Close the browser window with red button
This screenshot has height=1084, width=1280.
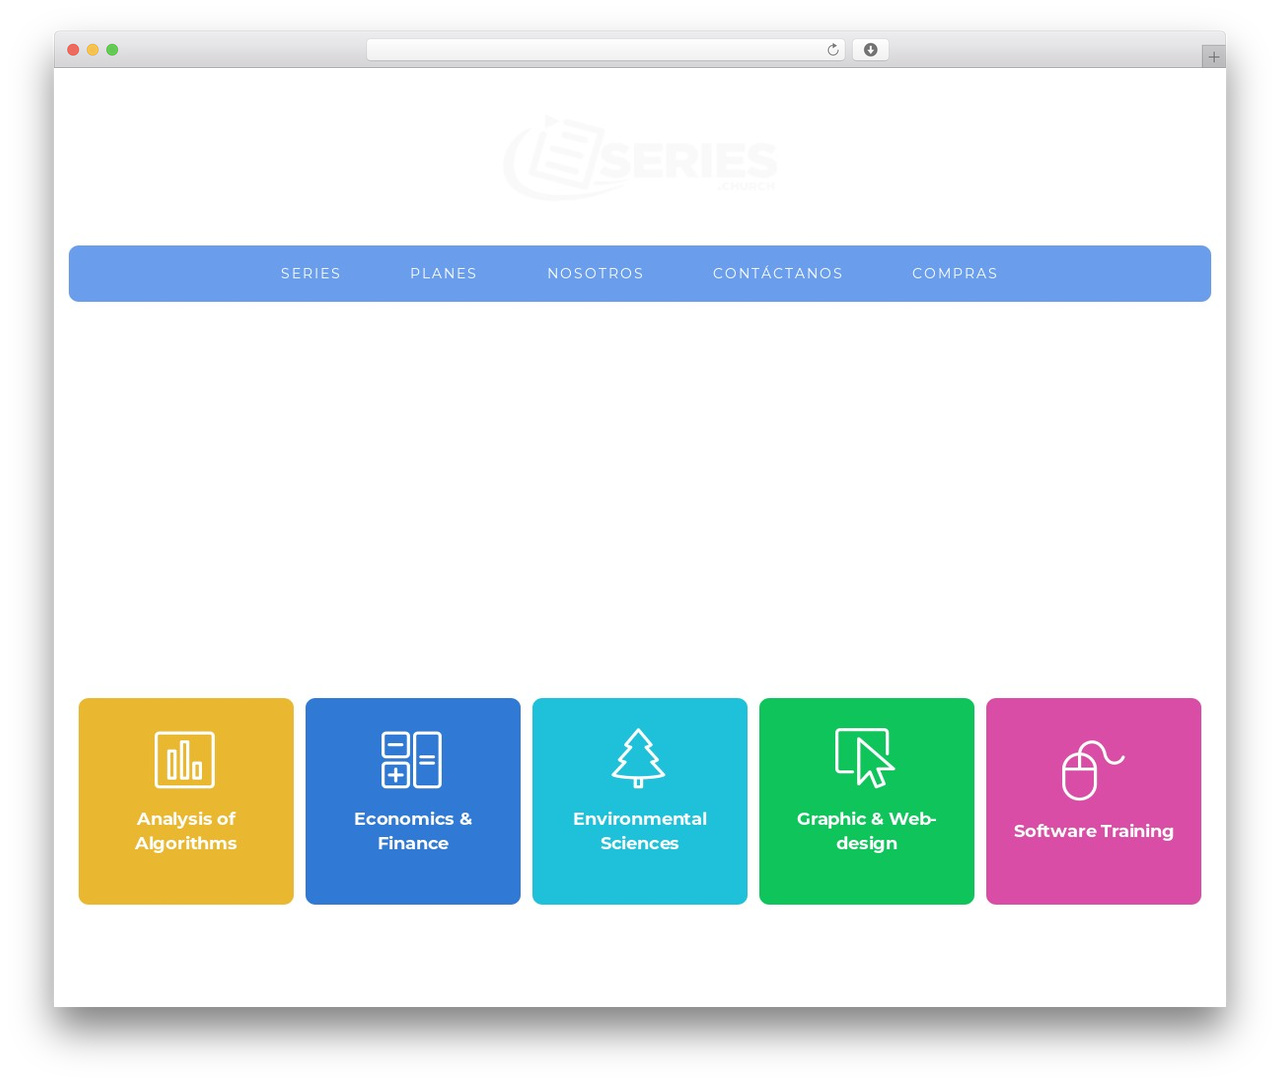73,50
